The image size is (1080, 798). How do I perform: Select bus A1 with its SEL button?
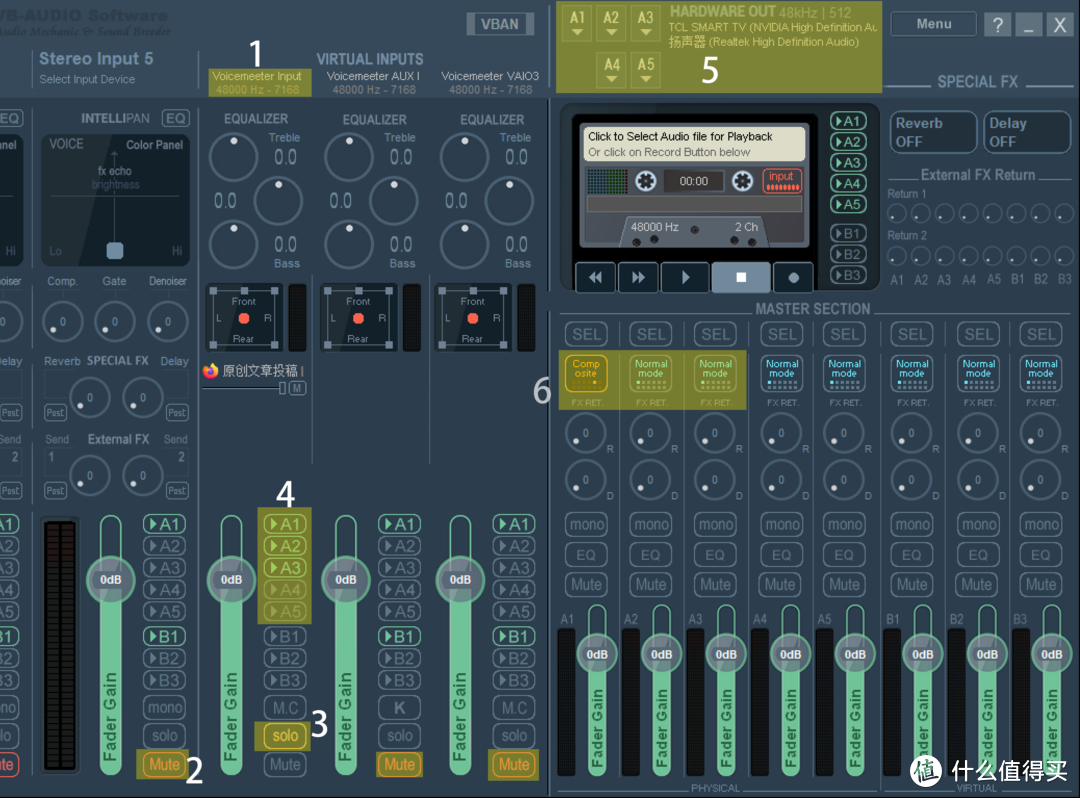586,335
